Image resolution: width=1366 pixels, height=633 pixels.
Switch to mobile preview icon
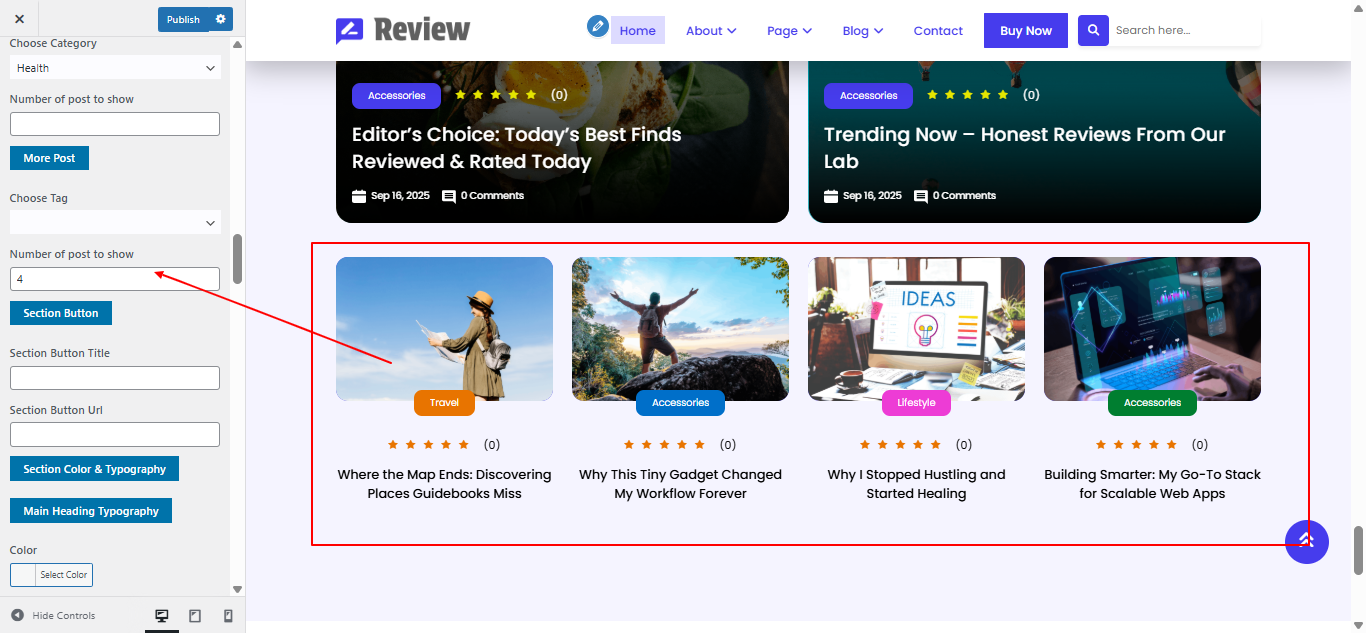228,616
